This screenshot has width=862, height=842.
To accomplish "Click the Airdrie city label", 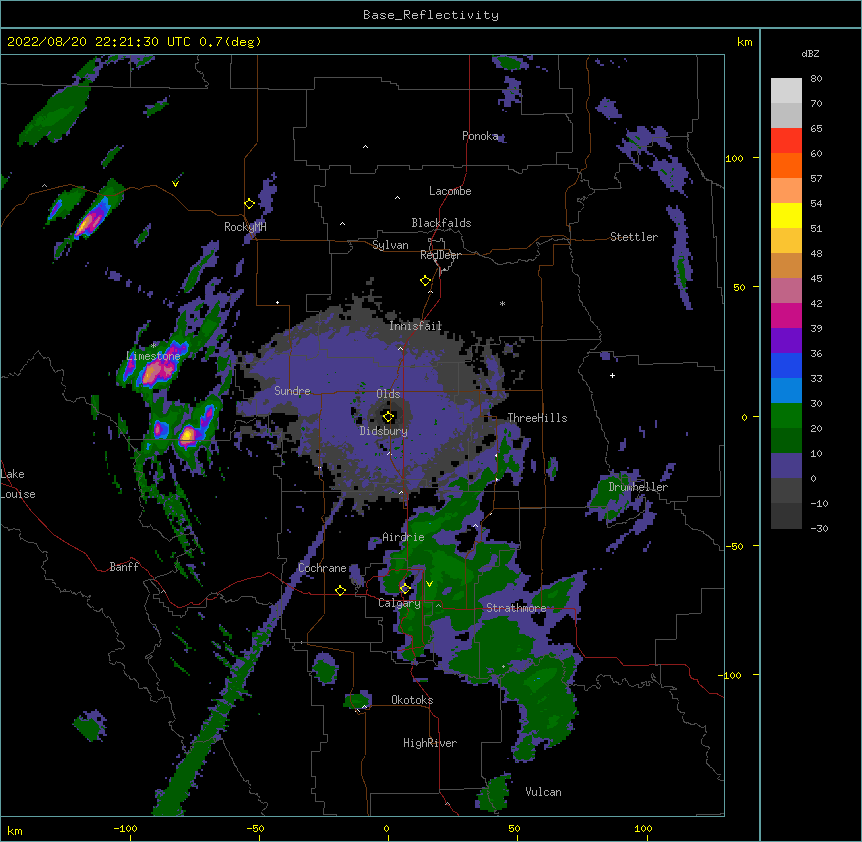I will (x=404, y=537).
